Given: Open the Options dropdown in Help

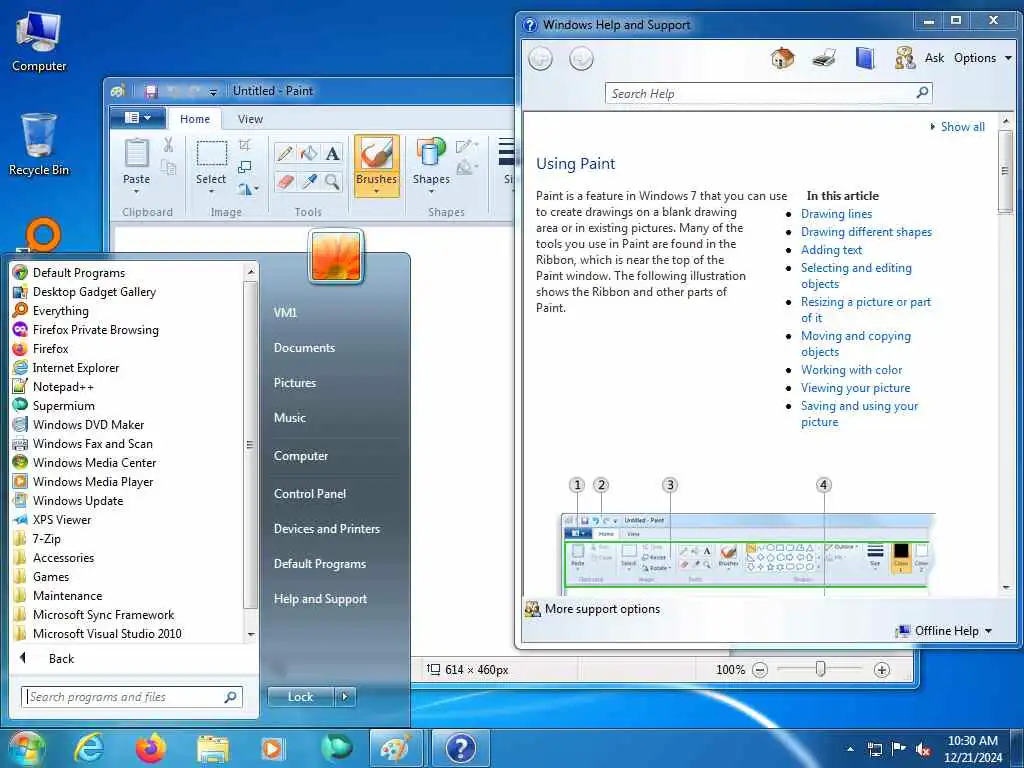Looking at the screenshot, I should [983, 58].
